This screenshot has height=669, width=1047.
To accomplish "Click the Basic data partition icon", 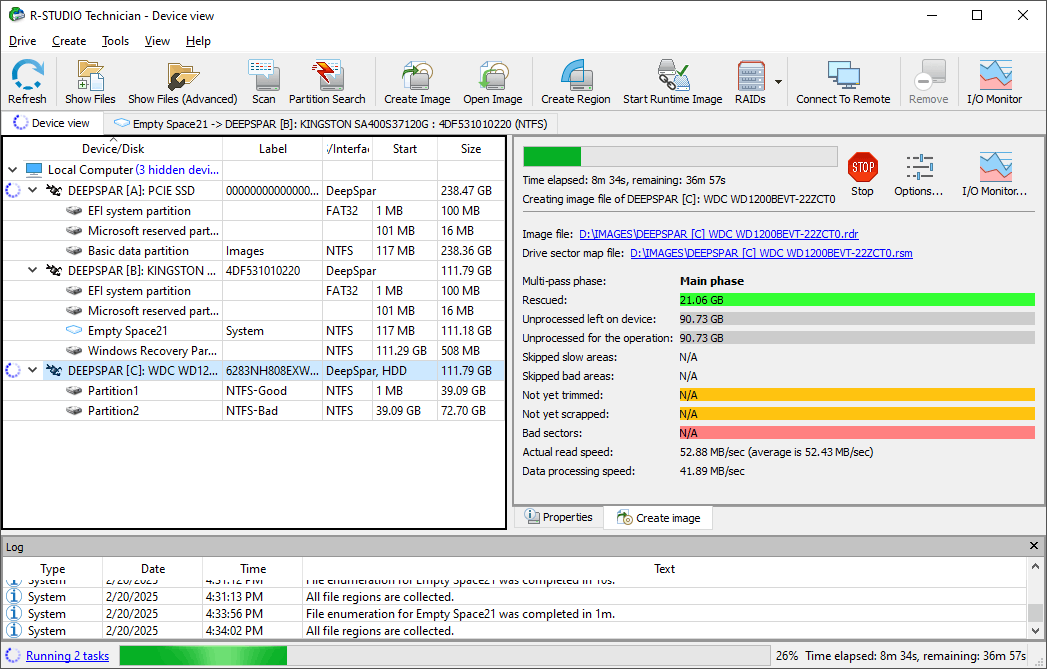I will click(73, 250).
